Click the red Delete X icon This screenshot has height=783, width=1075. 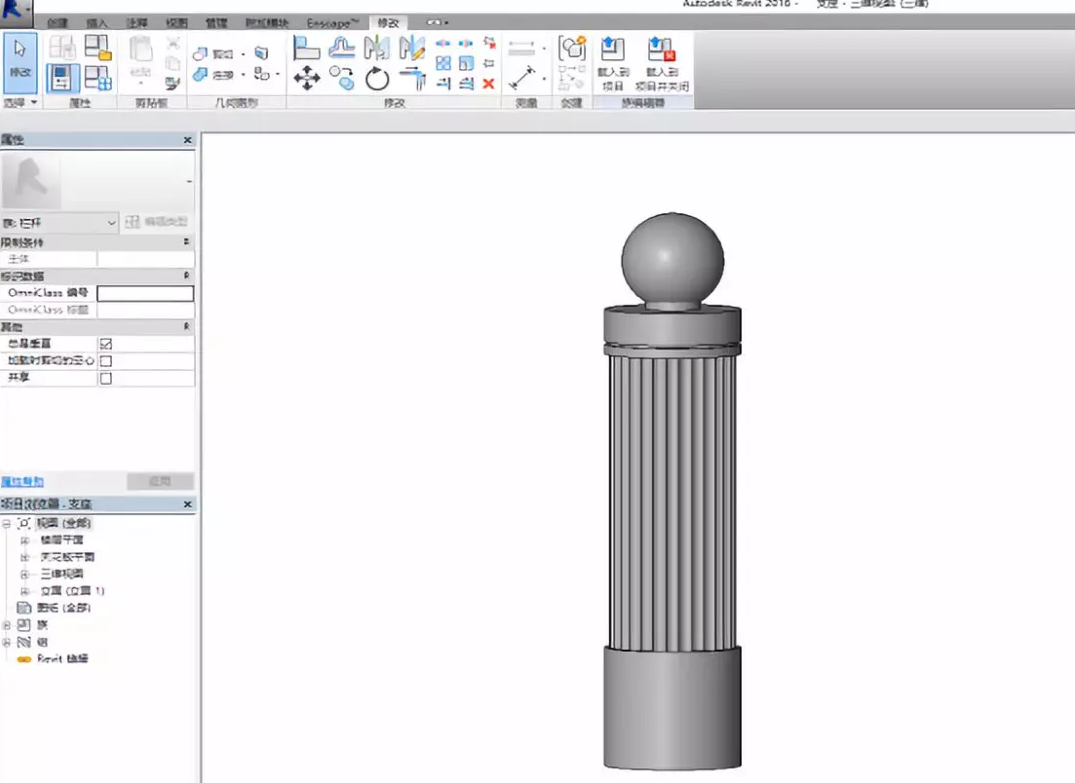pyautogui.click(x=488, y=83)
